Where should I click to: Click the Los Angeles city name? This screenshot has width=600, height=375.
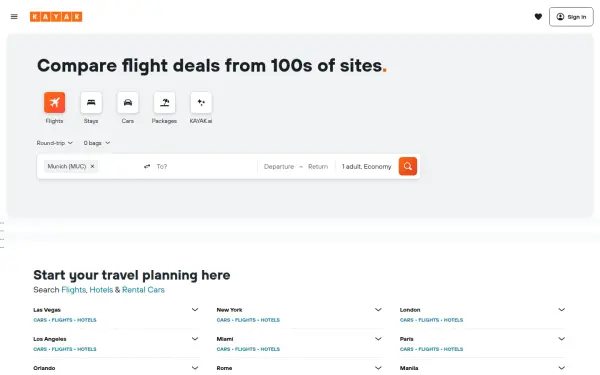pos(50,339)
